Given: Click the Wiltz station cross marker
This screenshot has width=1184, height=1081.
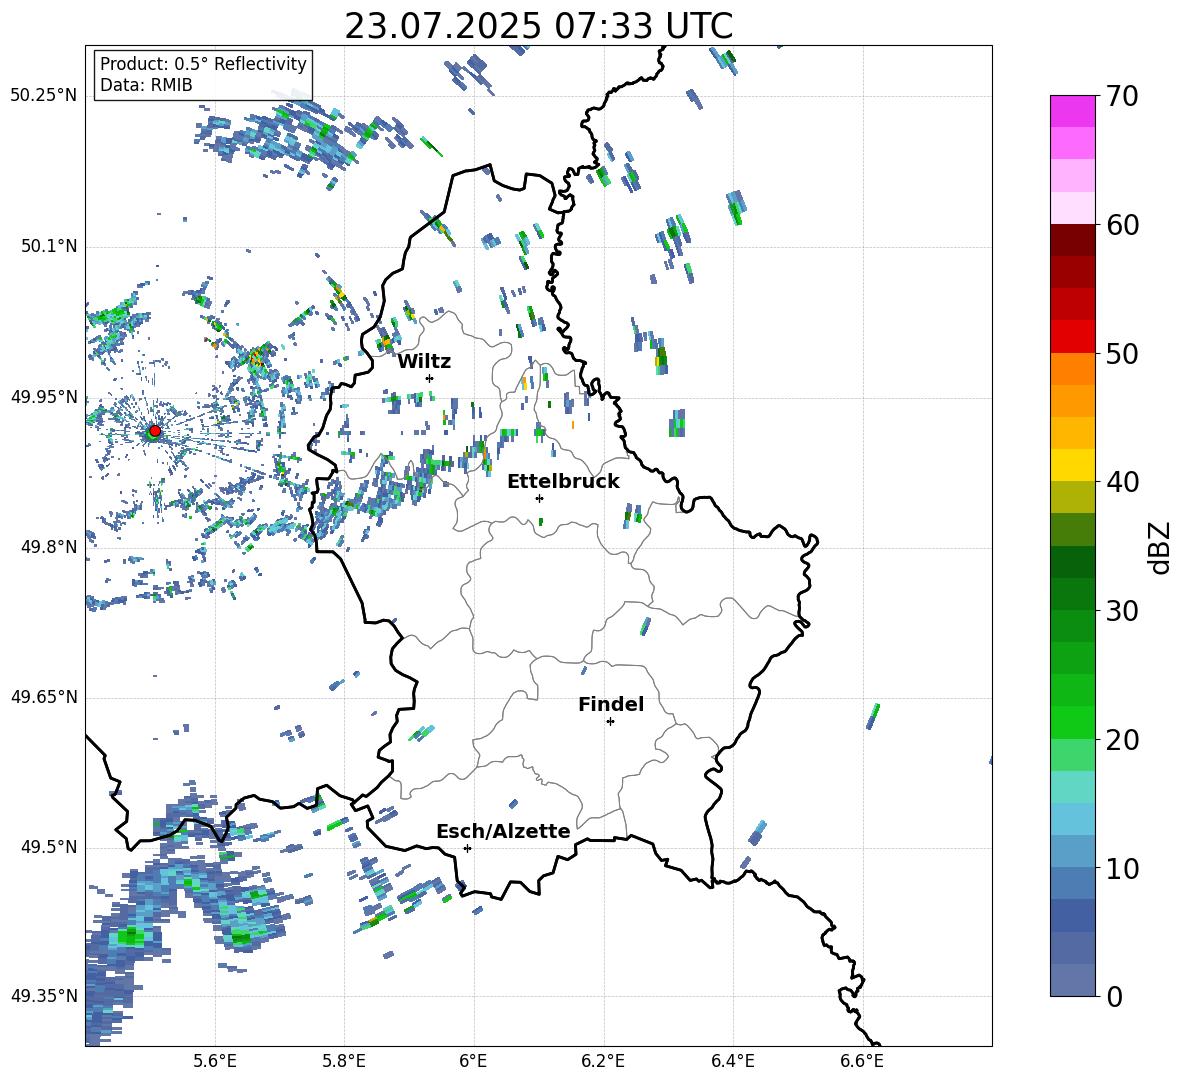Looking at the screenshot, I should (x=430, y=378).
